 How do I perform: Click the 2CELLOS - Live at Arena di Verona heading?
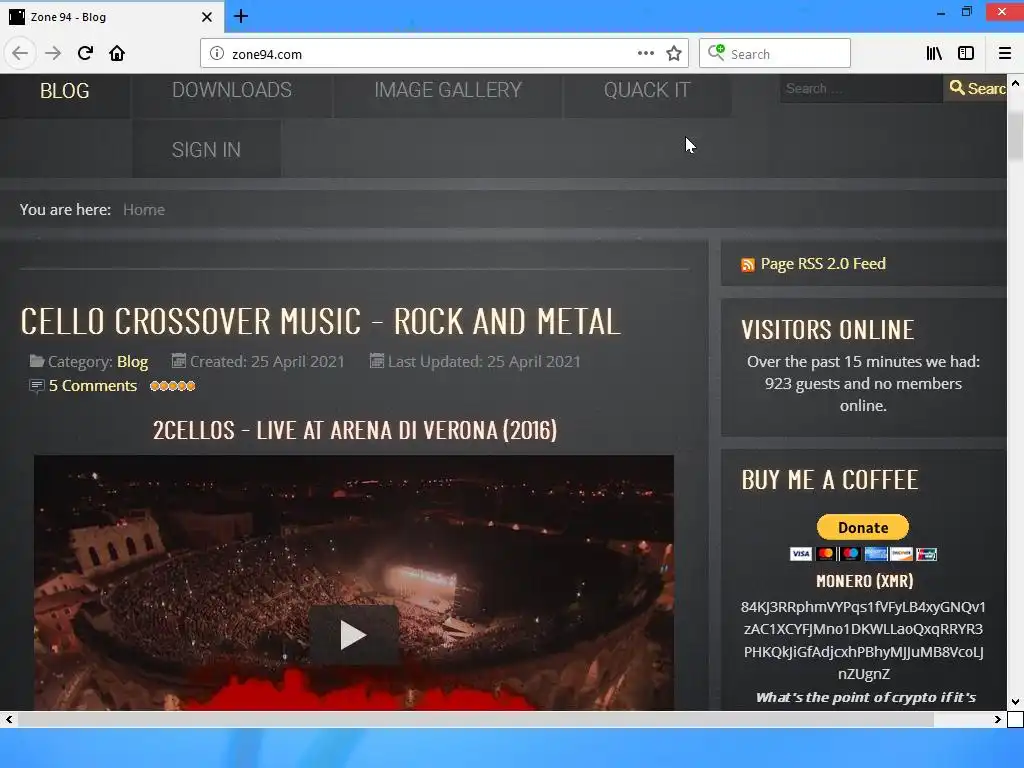pos(355,430)
